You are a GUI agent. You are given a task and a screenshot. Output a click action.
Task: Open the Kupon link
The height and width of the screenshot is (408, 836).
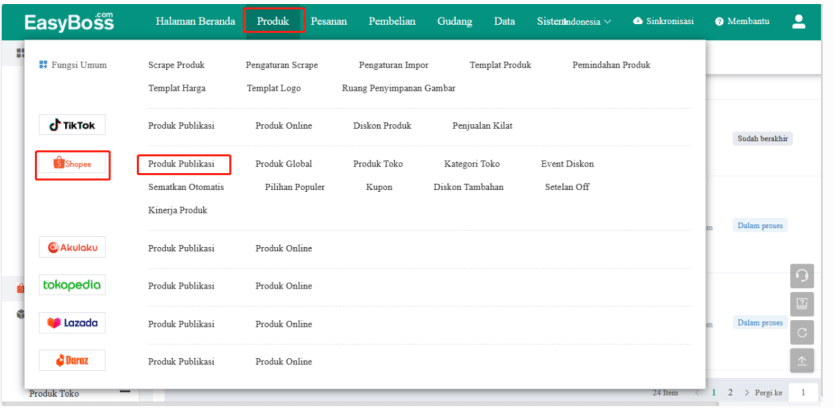379,187
